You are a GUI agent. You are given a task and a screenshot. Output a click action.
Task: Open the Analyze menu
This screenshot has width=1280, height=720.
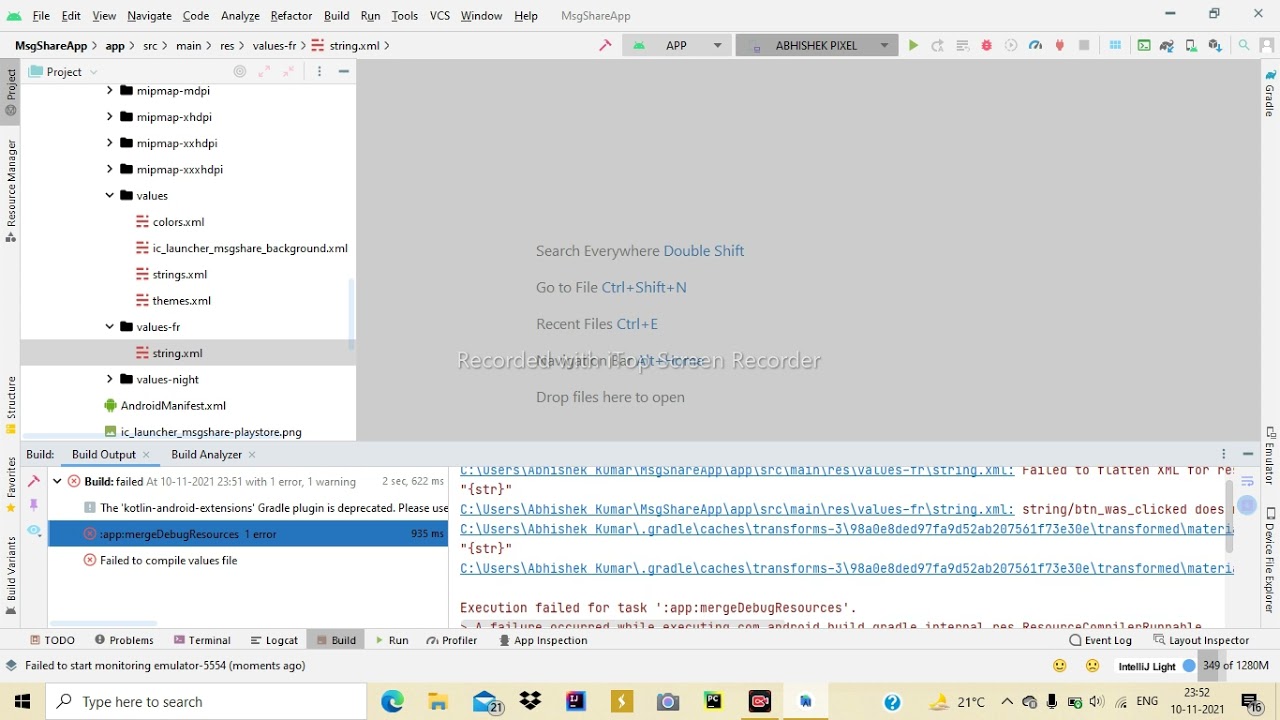click(x=240, y=15)
